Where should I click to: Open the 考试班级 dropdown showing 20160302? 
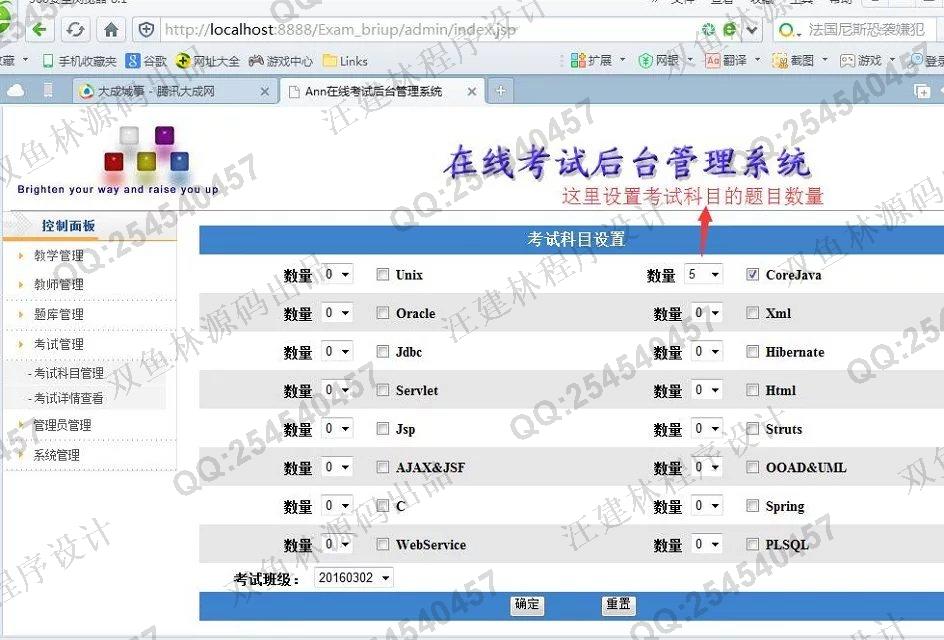354,578
